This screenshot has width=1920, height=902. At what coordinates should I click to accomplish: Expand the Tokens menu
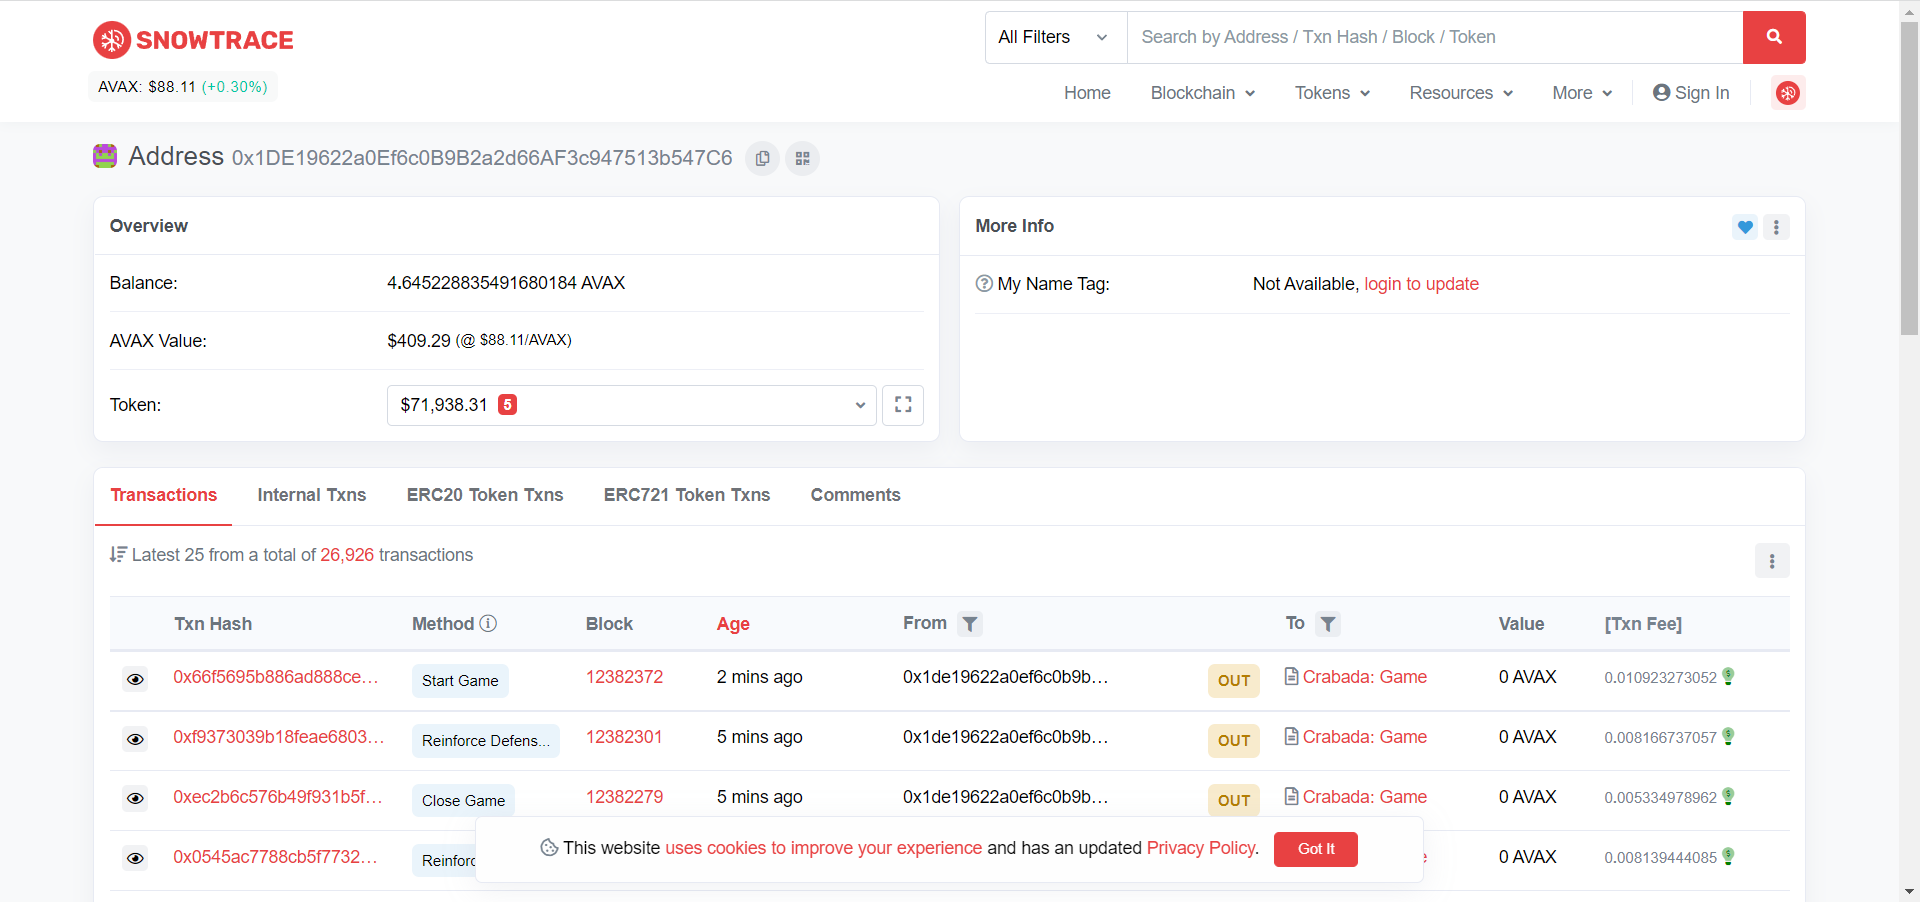click(1332, 93)
